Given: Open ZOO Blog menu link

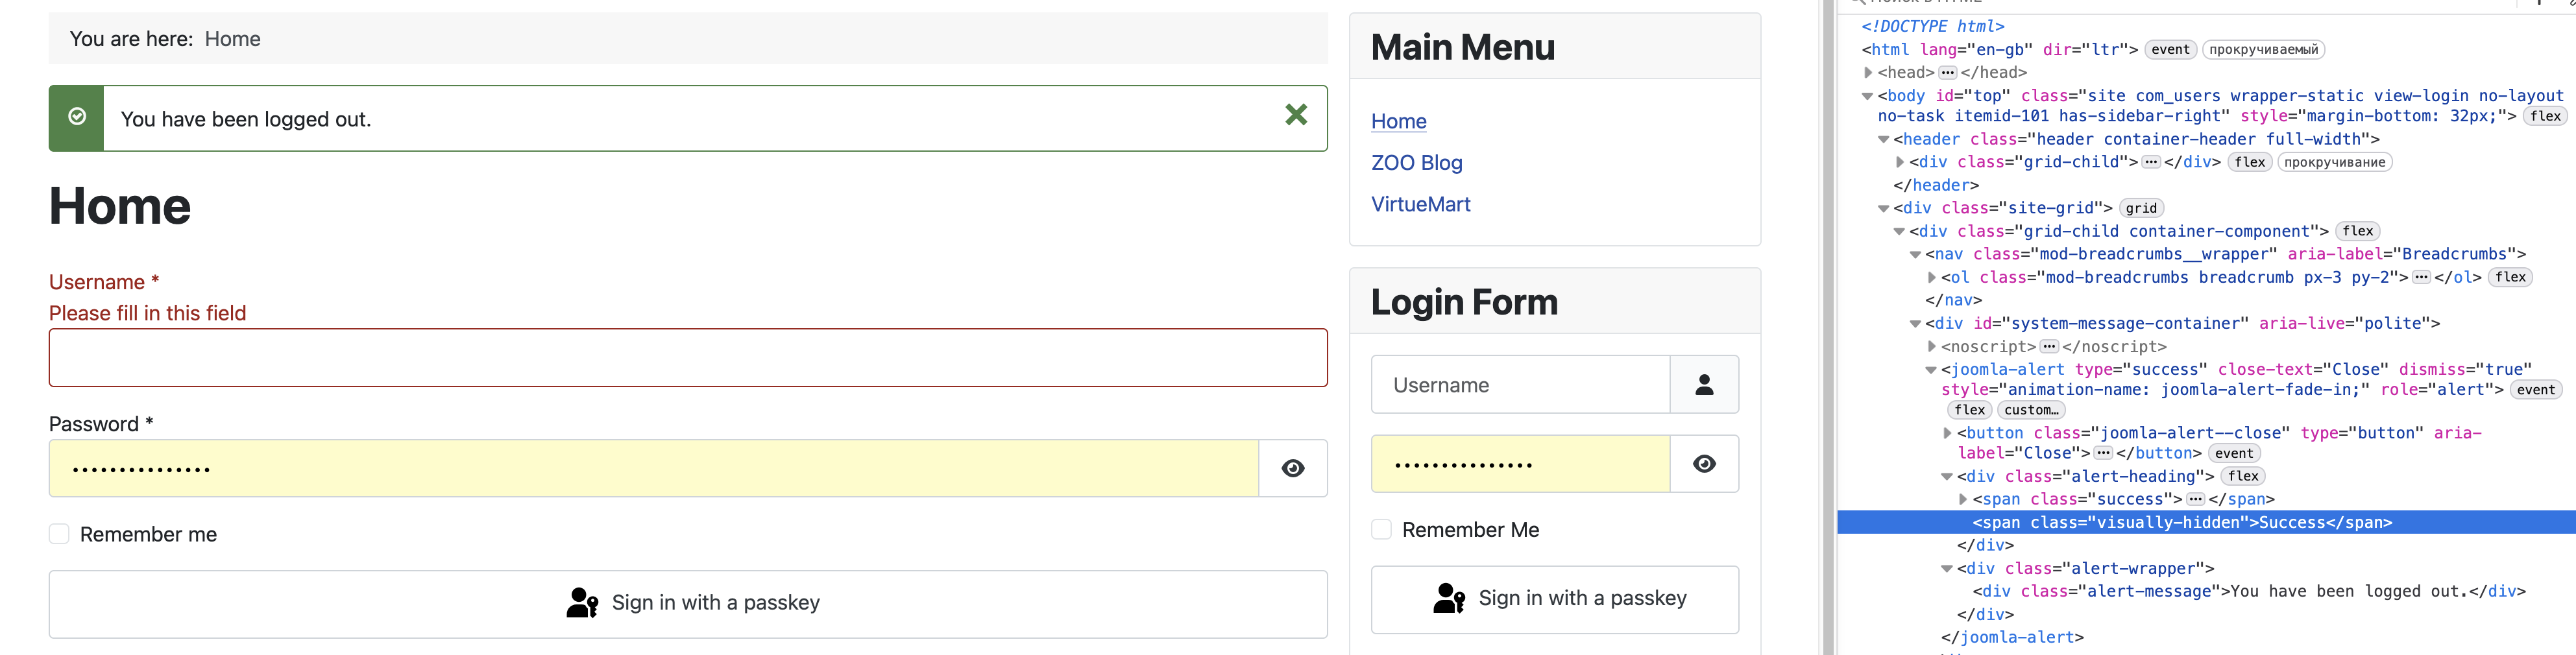Looking at the screenshot, I should pyautogui.click(x=1416, y=163).
